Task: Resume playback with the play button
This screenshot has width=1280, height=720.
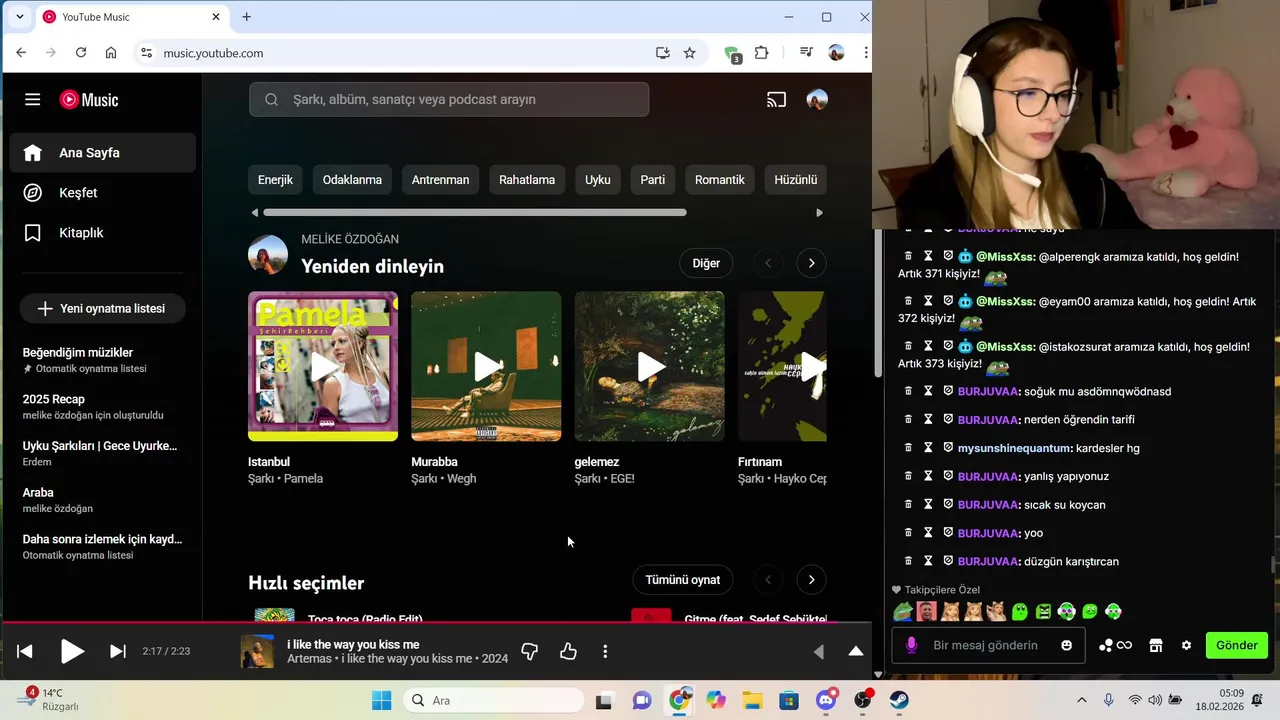Action: point(72,651)
